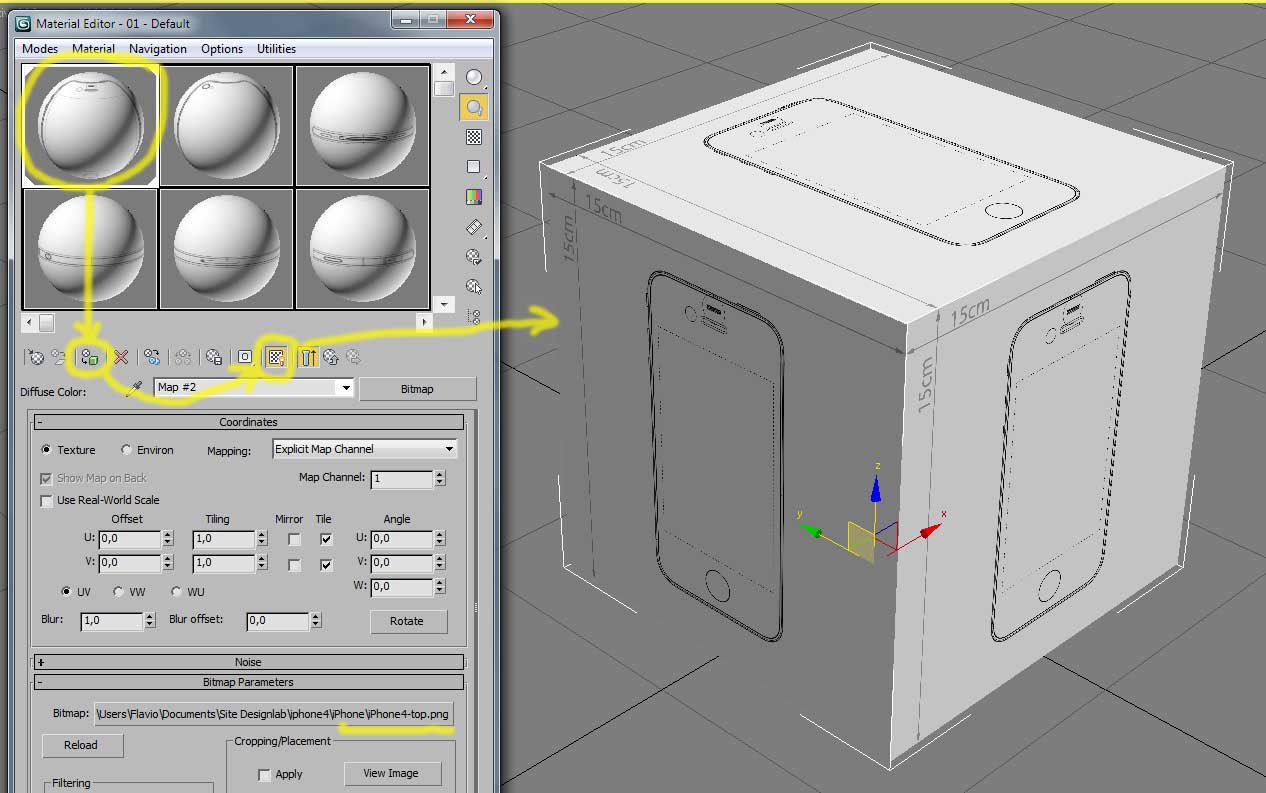Open the Sample Type sphere flyout
The image size is (1266, 793).
[x=474, y=78]
